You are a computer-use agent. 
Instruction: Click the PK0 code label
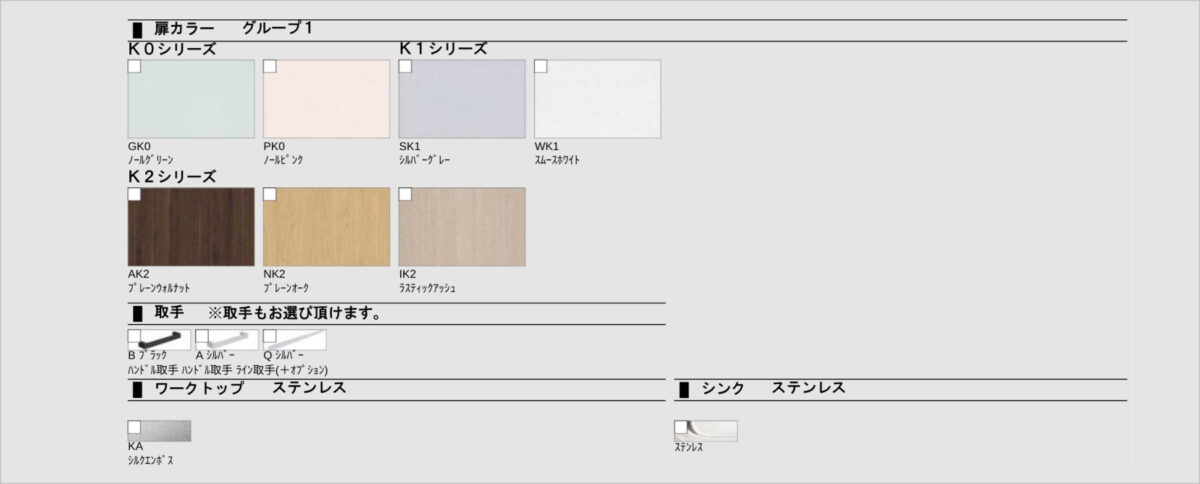pyautogui.click(x=274, y=146)
